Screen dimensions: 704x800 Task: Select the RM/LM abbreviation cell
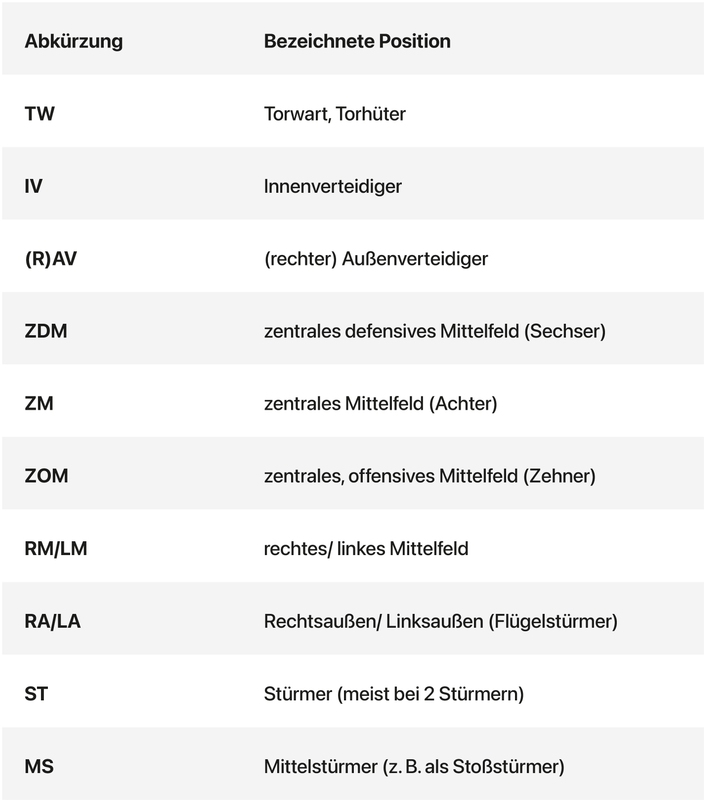point(56,549)
